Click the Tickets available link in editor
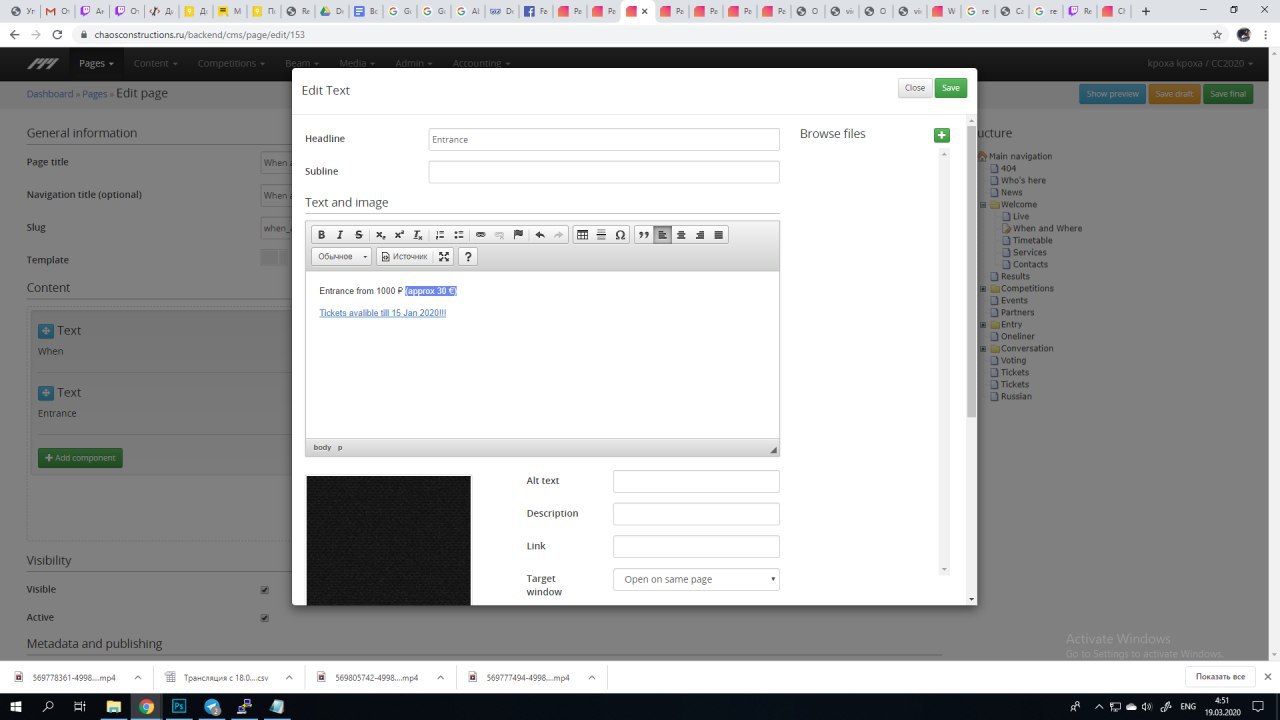The height and width of the screenshot is (720, 1280). click(x=382, y=313)
